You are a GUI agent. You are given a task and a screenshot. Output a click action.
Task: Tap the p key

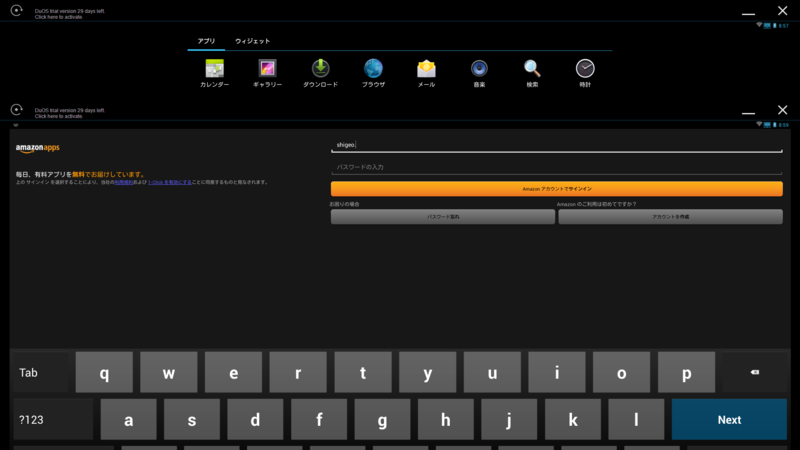coord(686,372)
